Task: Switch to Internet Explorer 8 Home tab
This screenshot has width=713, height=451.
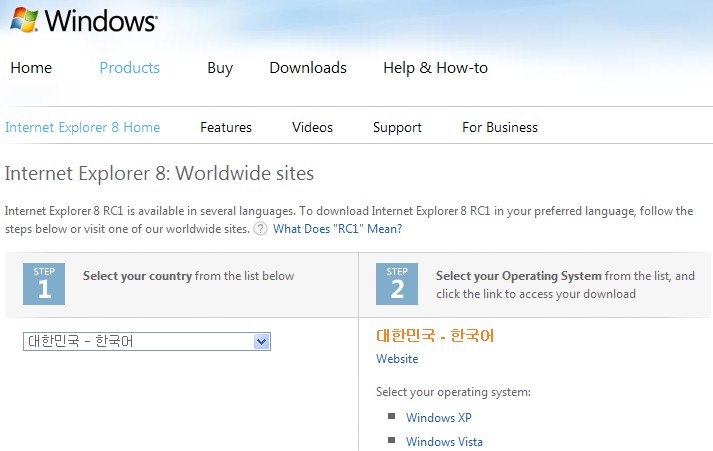Action: (82, 127)
